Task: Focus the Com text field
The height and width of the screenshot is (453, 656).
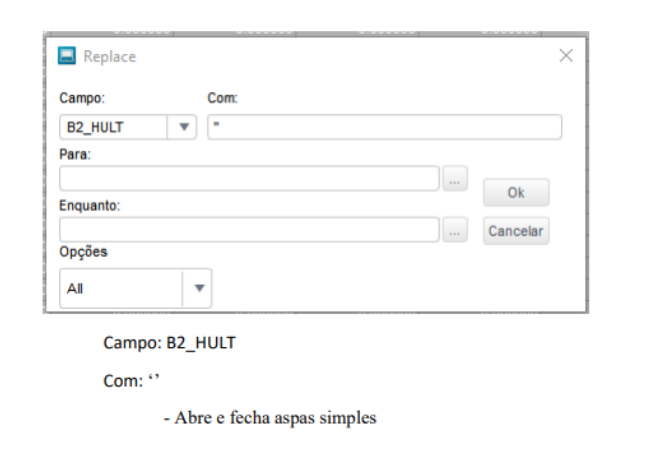Action: coord(384,127)
